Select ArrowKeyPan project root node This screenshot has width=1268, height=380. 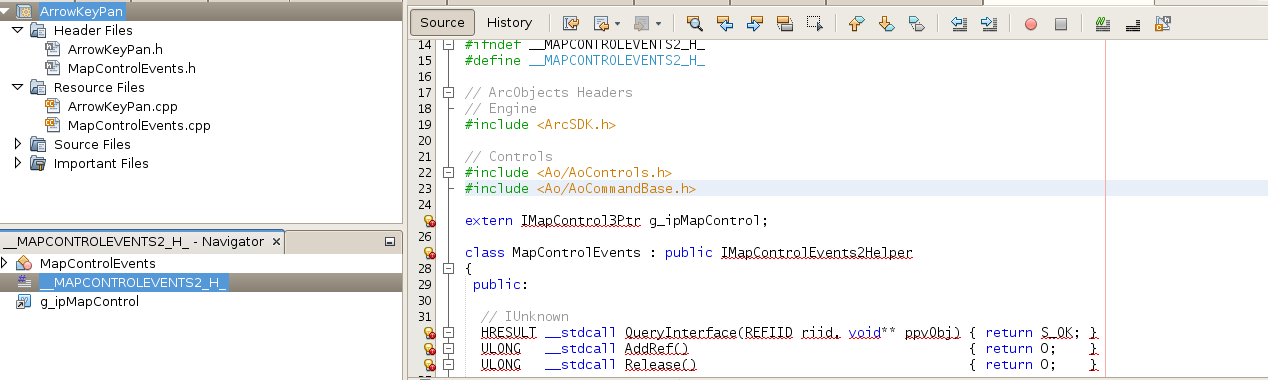(82, 12)
